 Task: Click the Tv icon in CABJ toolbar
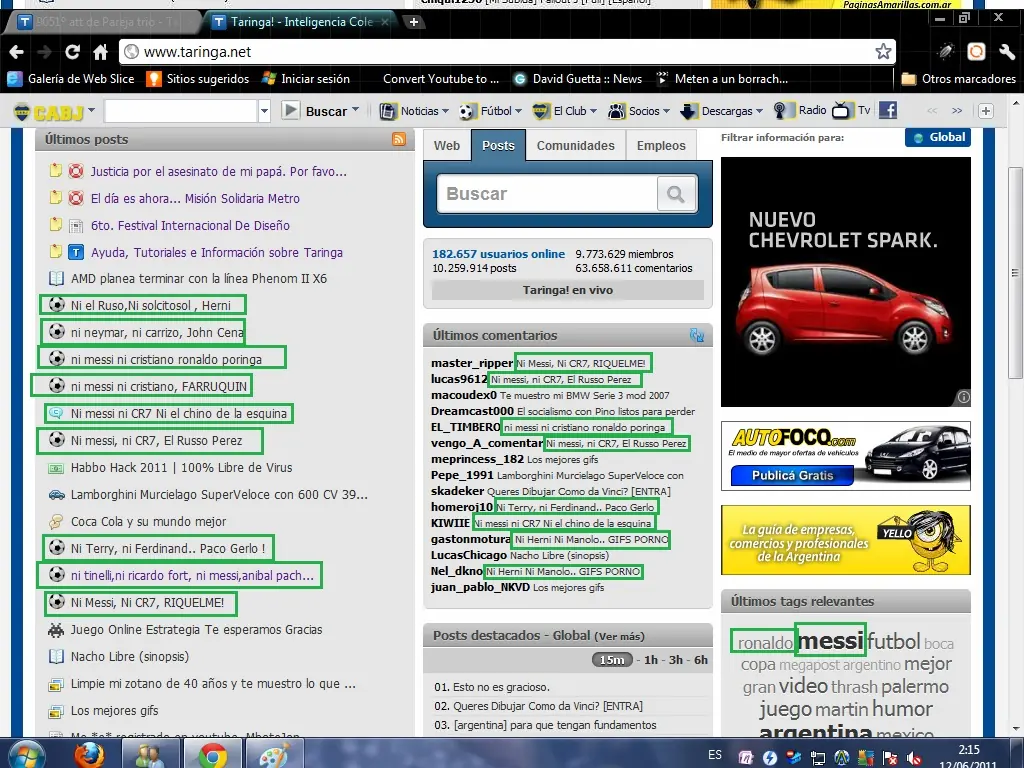(x=852, y=110)
